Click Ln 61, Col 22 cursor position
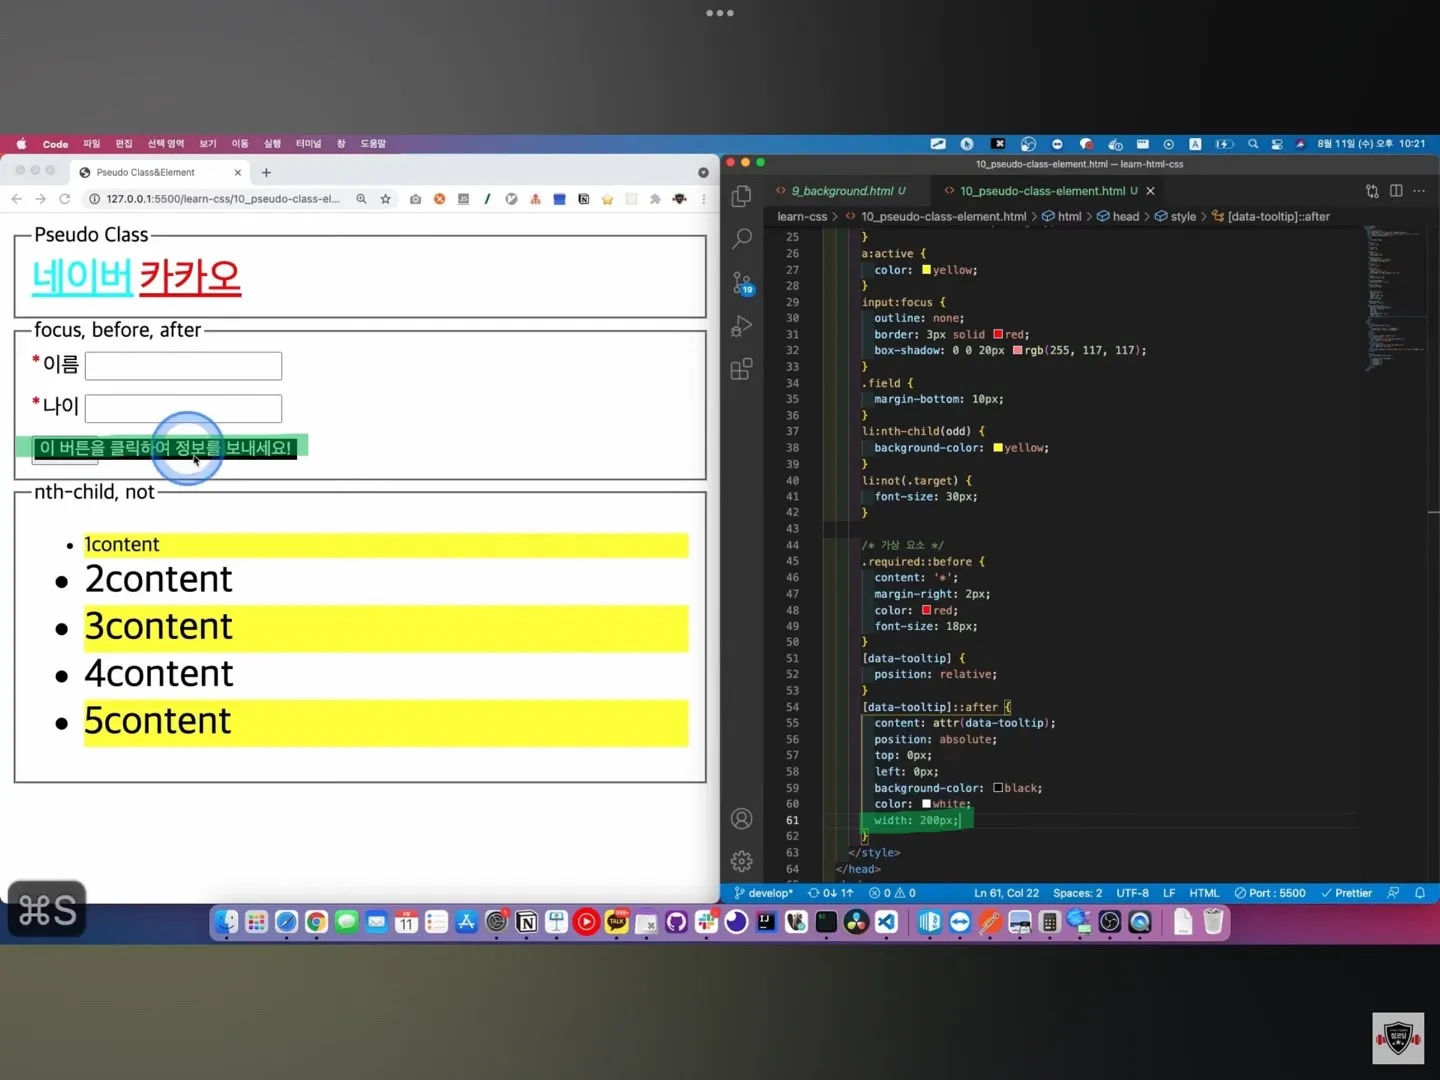The height and width of the screenshot is (1080, 1440). [x=1006, y=893]
